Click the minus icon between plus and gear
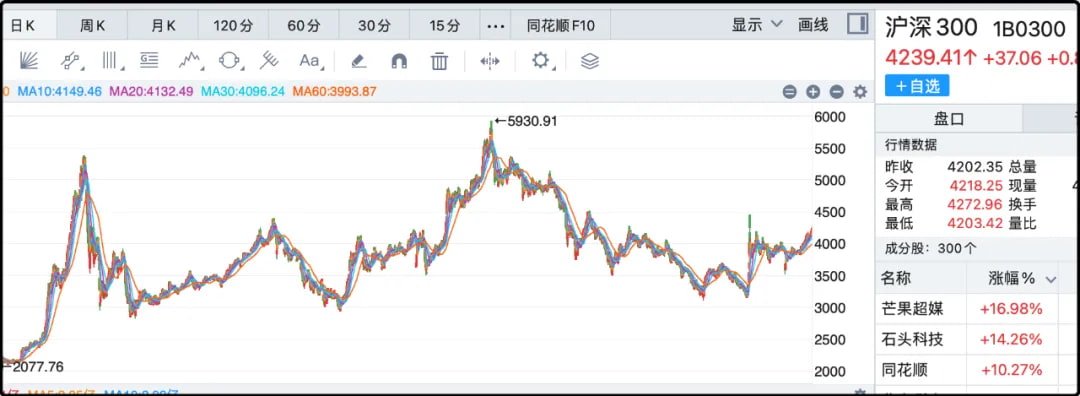 coord(836,92)
